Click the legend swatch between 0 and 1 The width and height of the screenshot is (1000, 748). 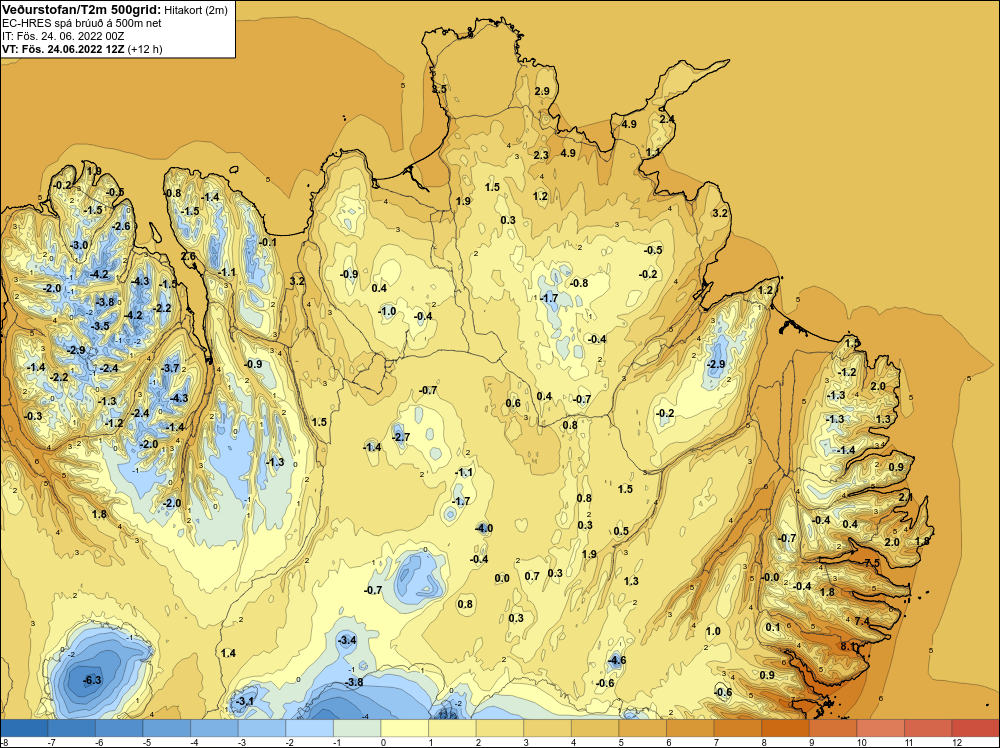(x=404, y=728)
